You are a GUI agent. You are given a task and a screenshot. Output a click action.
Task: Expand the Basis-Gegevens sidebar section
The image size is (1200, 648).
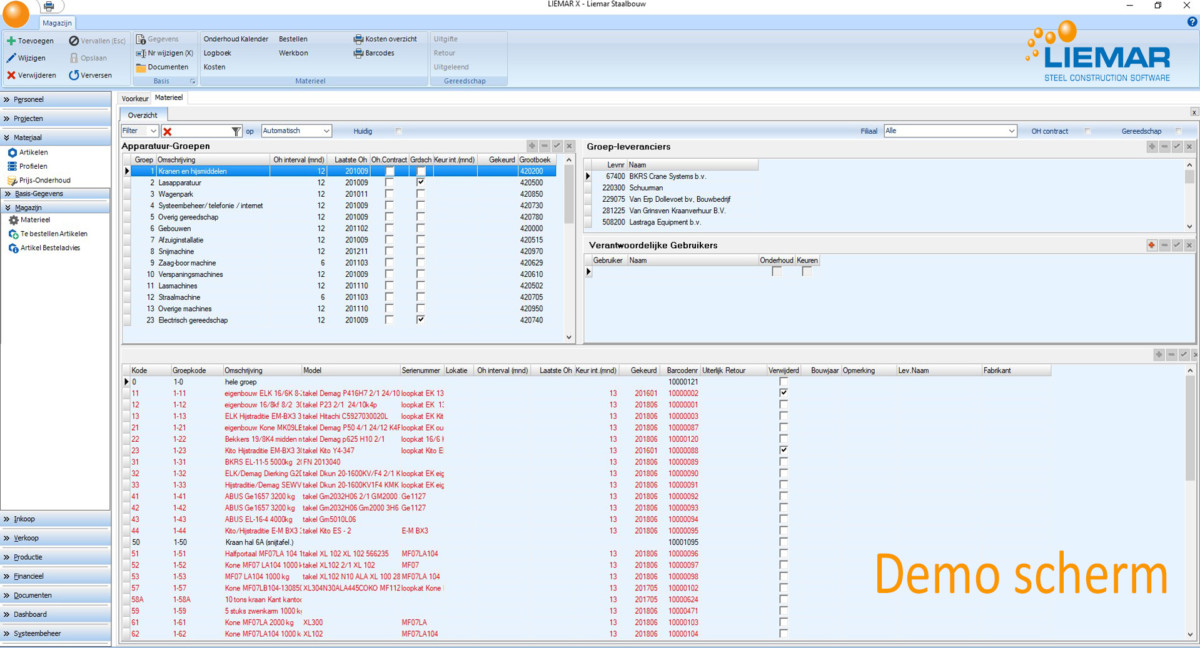point(55,193)
